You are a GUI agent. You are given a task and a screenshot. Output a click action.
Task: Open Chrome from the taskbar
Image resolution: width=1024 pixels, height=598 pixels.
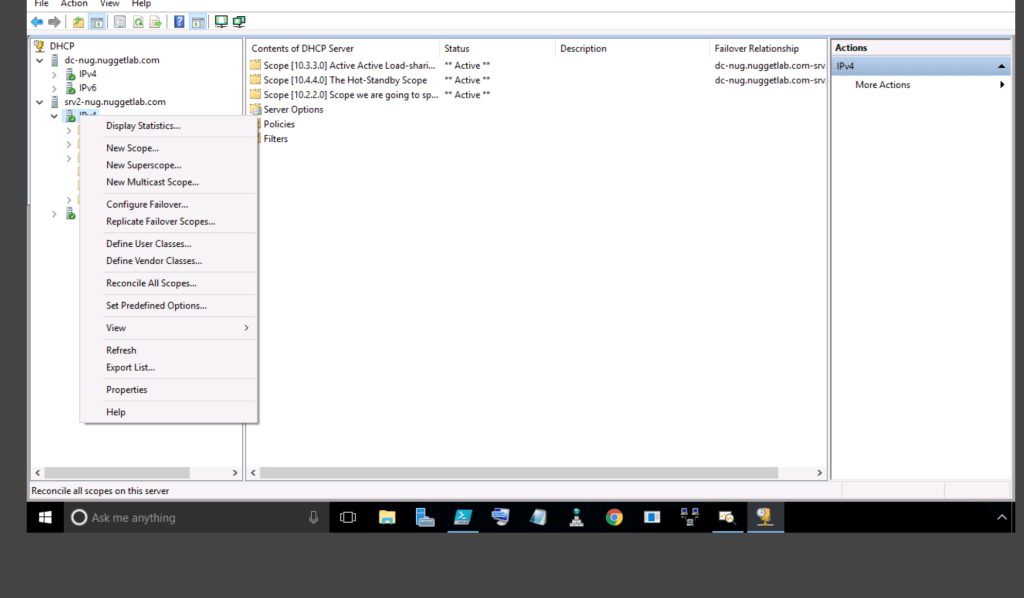point(614,517)
